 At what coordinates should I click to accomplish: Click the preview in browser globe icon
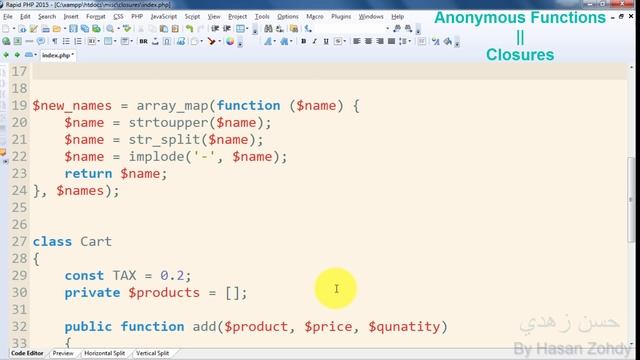6,41
